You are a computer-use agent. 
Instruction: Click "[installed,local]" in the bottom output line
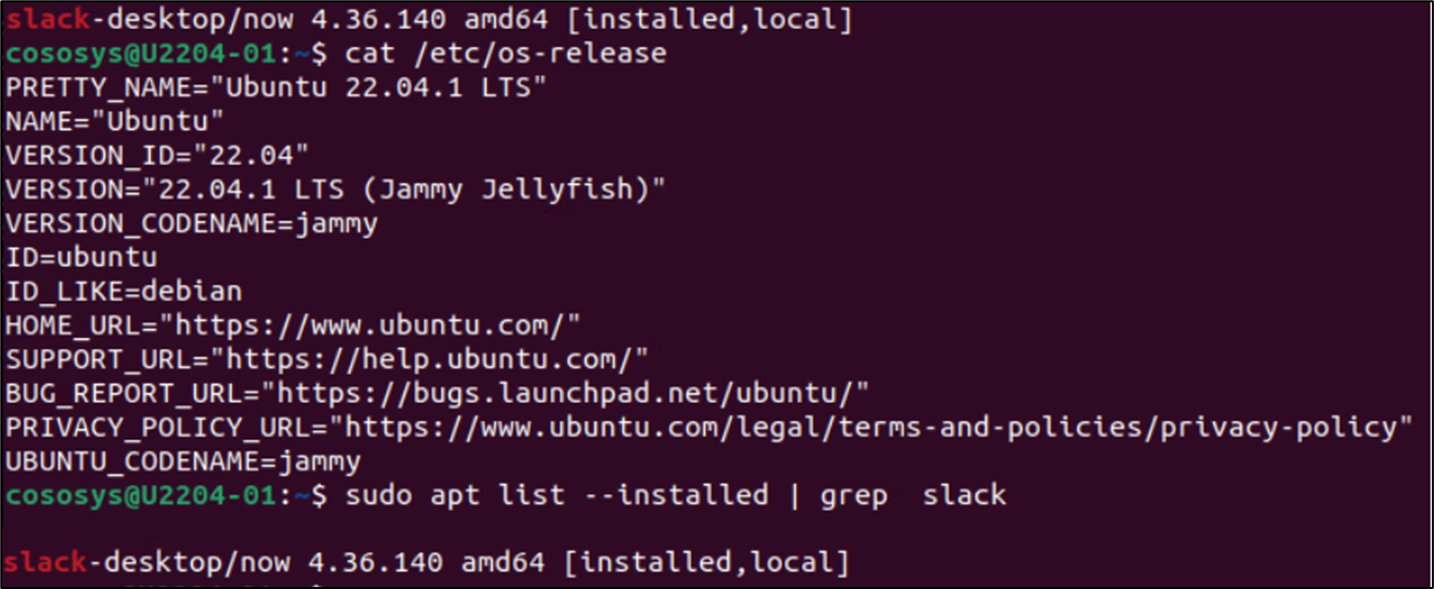[706, 563]
